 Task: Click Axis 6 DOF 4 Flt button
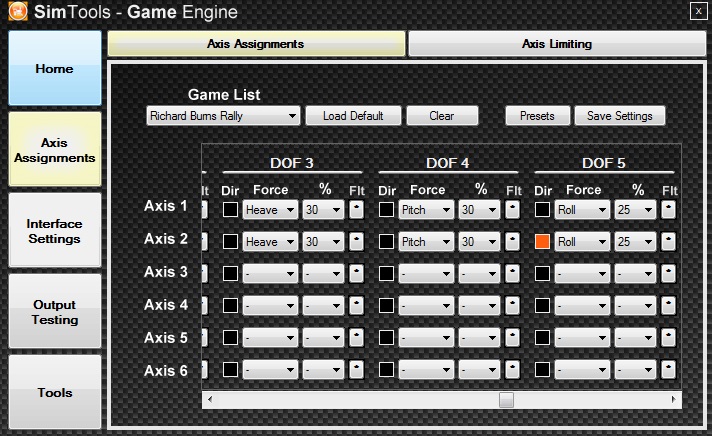[513, 370]
